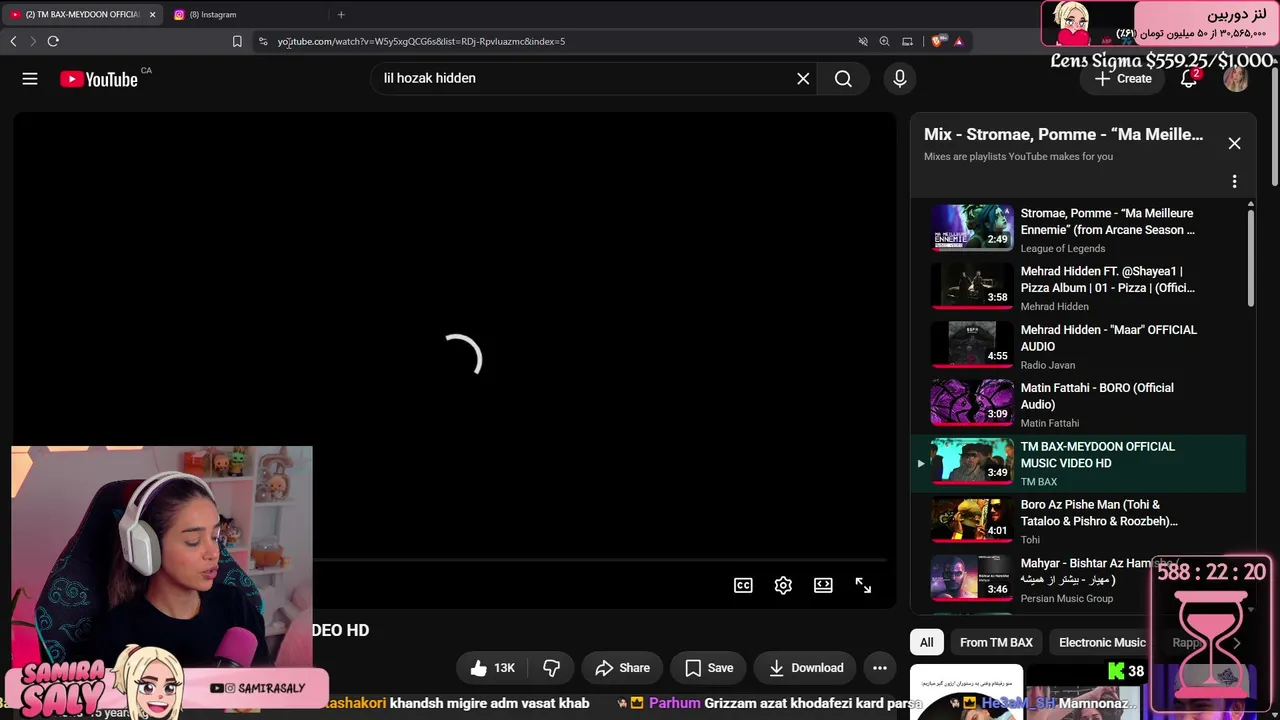Screen dimensions: 1280x720
Task: Open the YouTube guide hamburger menu
Action: [30, 79]
